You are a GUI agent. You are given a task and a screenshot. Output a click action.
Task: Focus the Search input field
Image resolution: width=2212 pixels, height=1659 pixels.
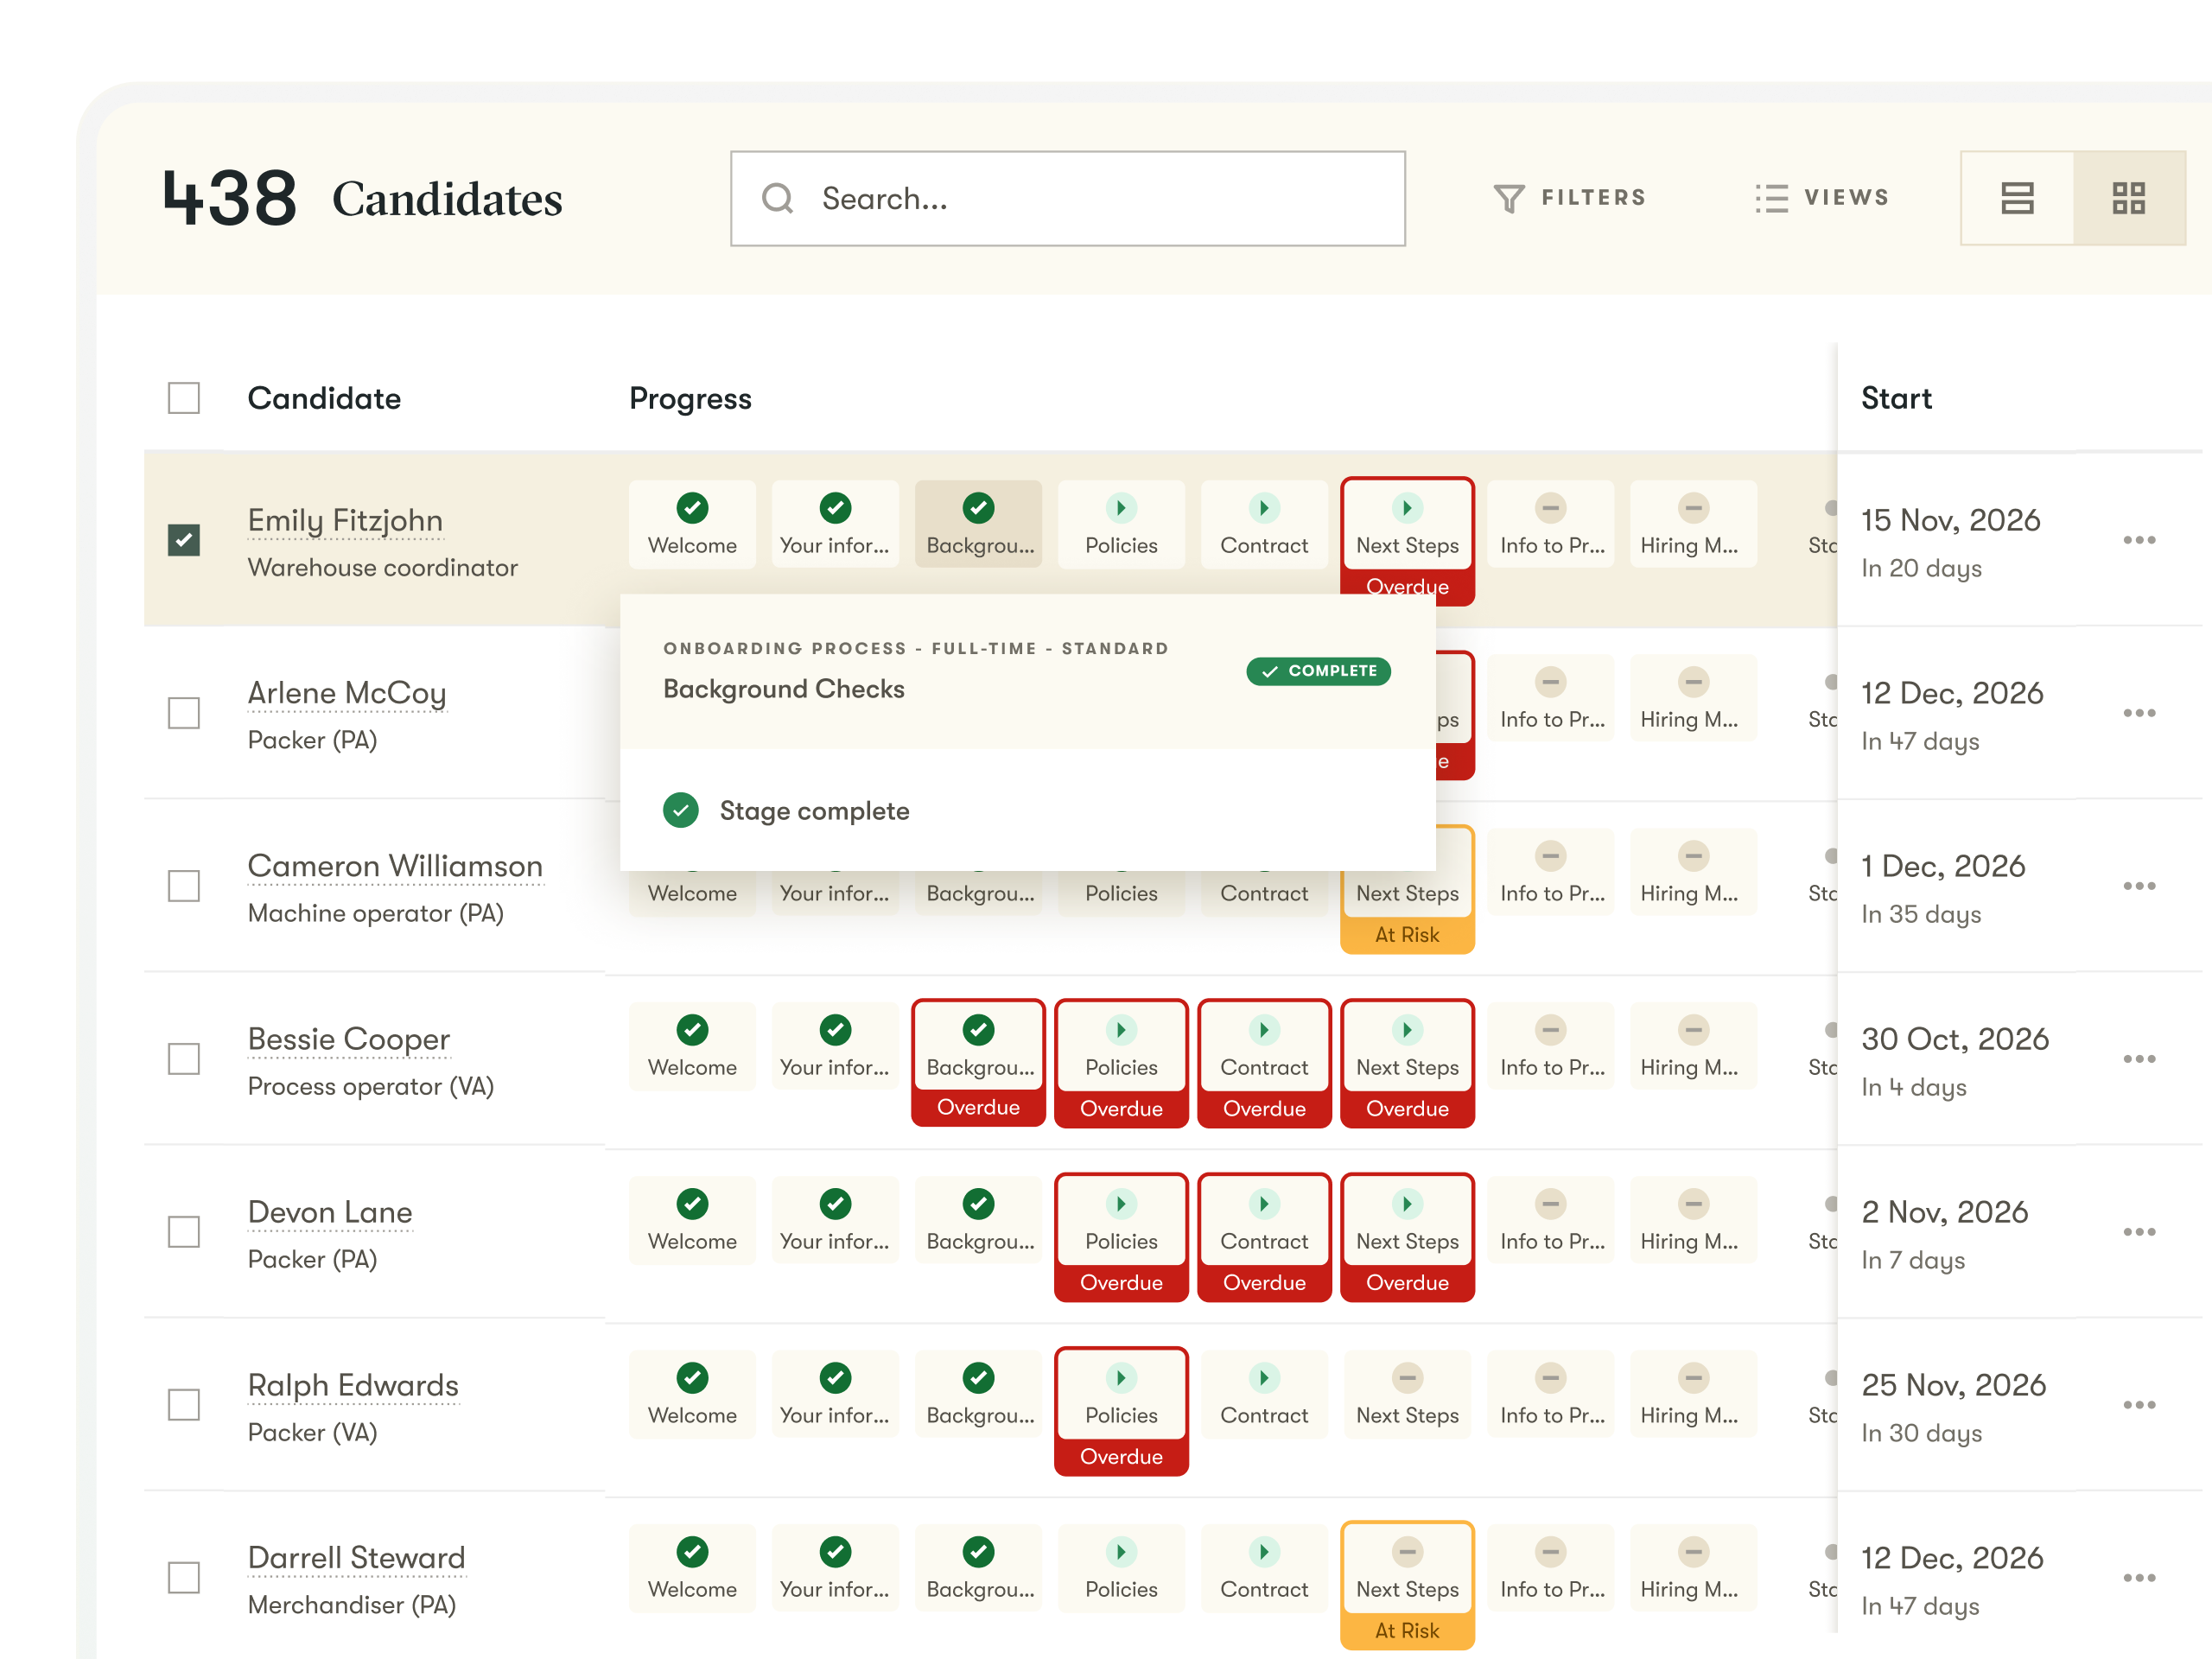point(1068,198)
